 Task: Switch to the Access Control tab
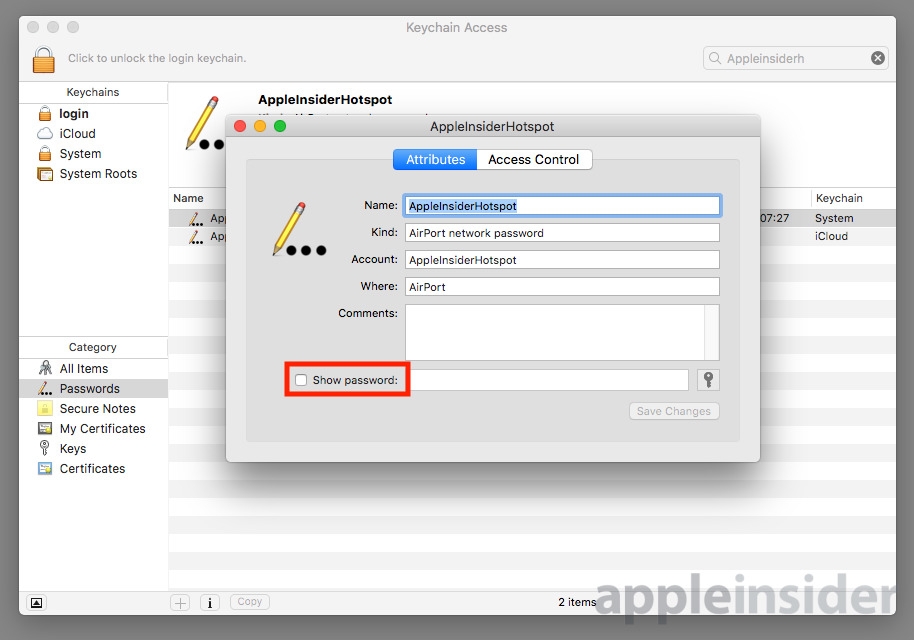point(533,160)
